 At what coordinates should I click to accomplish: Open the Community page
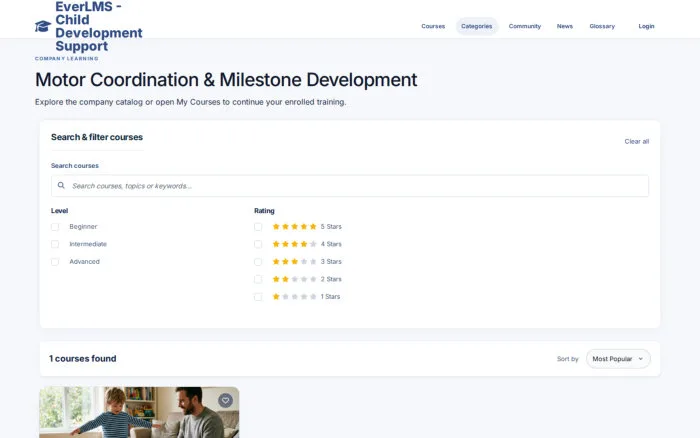click(525, 26)
